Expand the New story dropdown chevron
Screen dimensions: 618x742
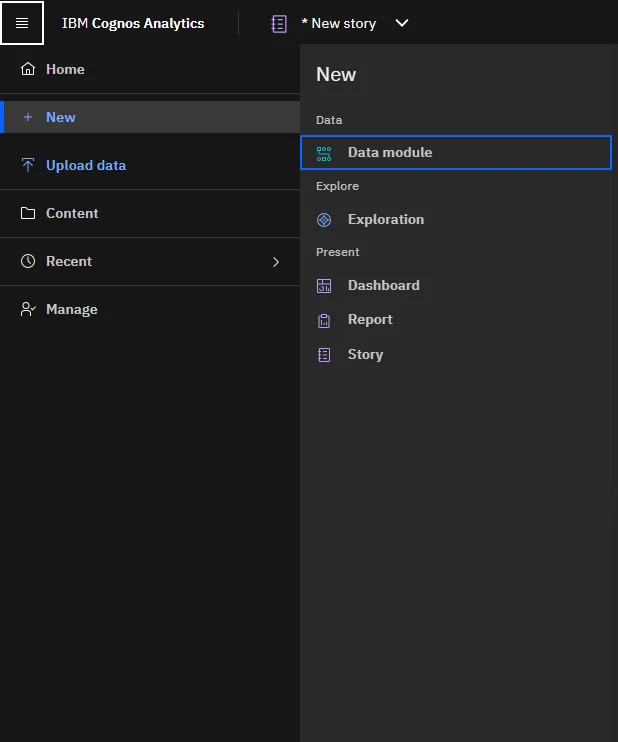point(402,23)
